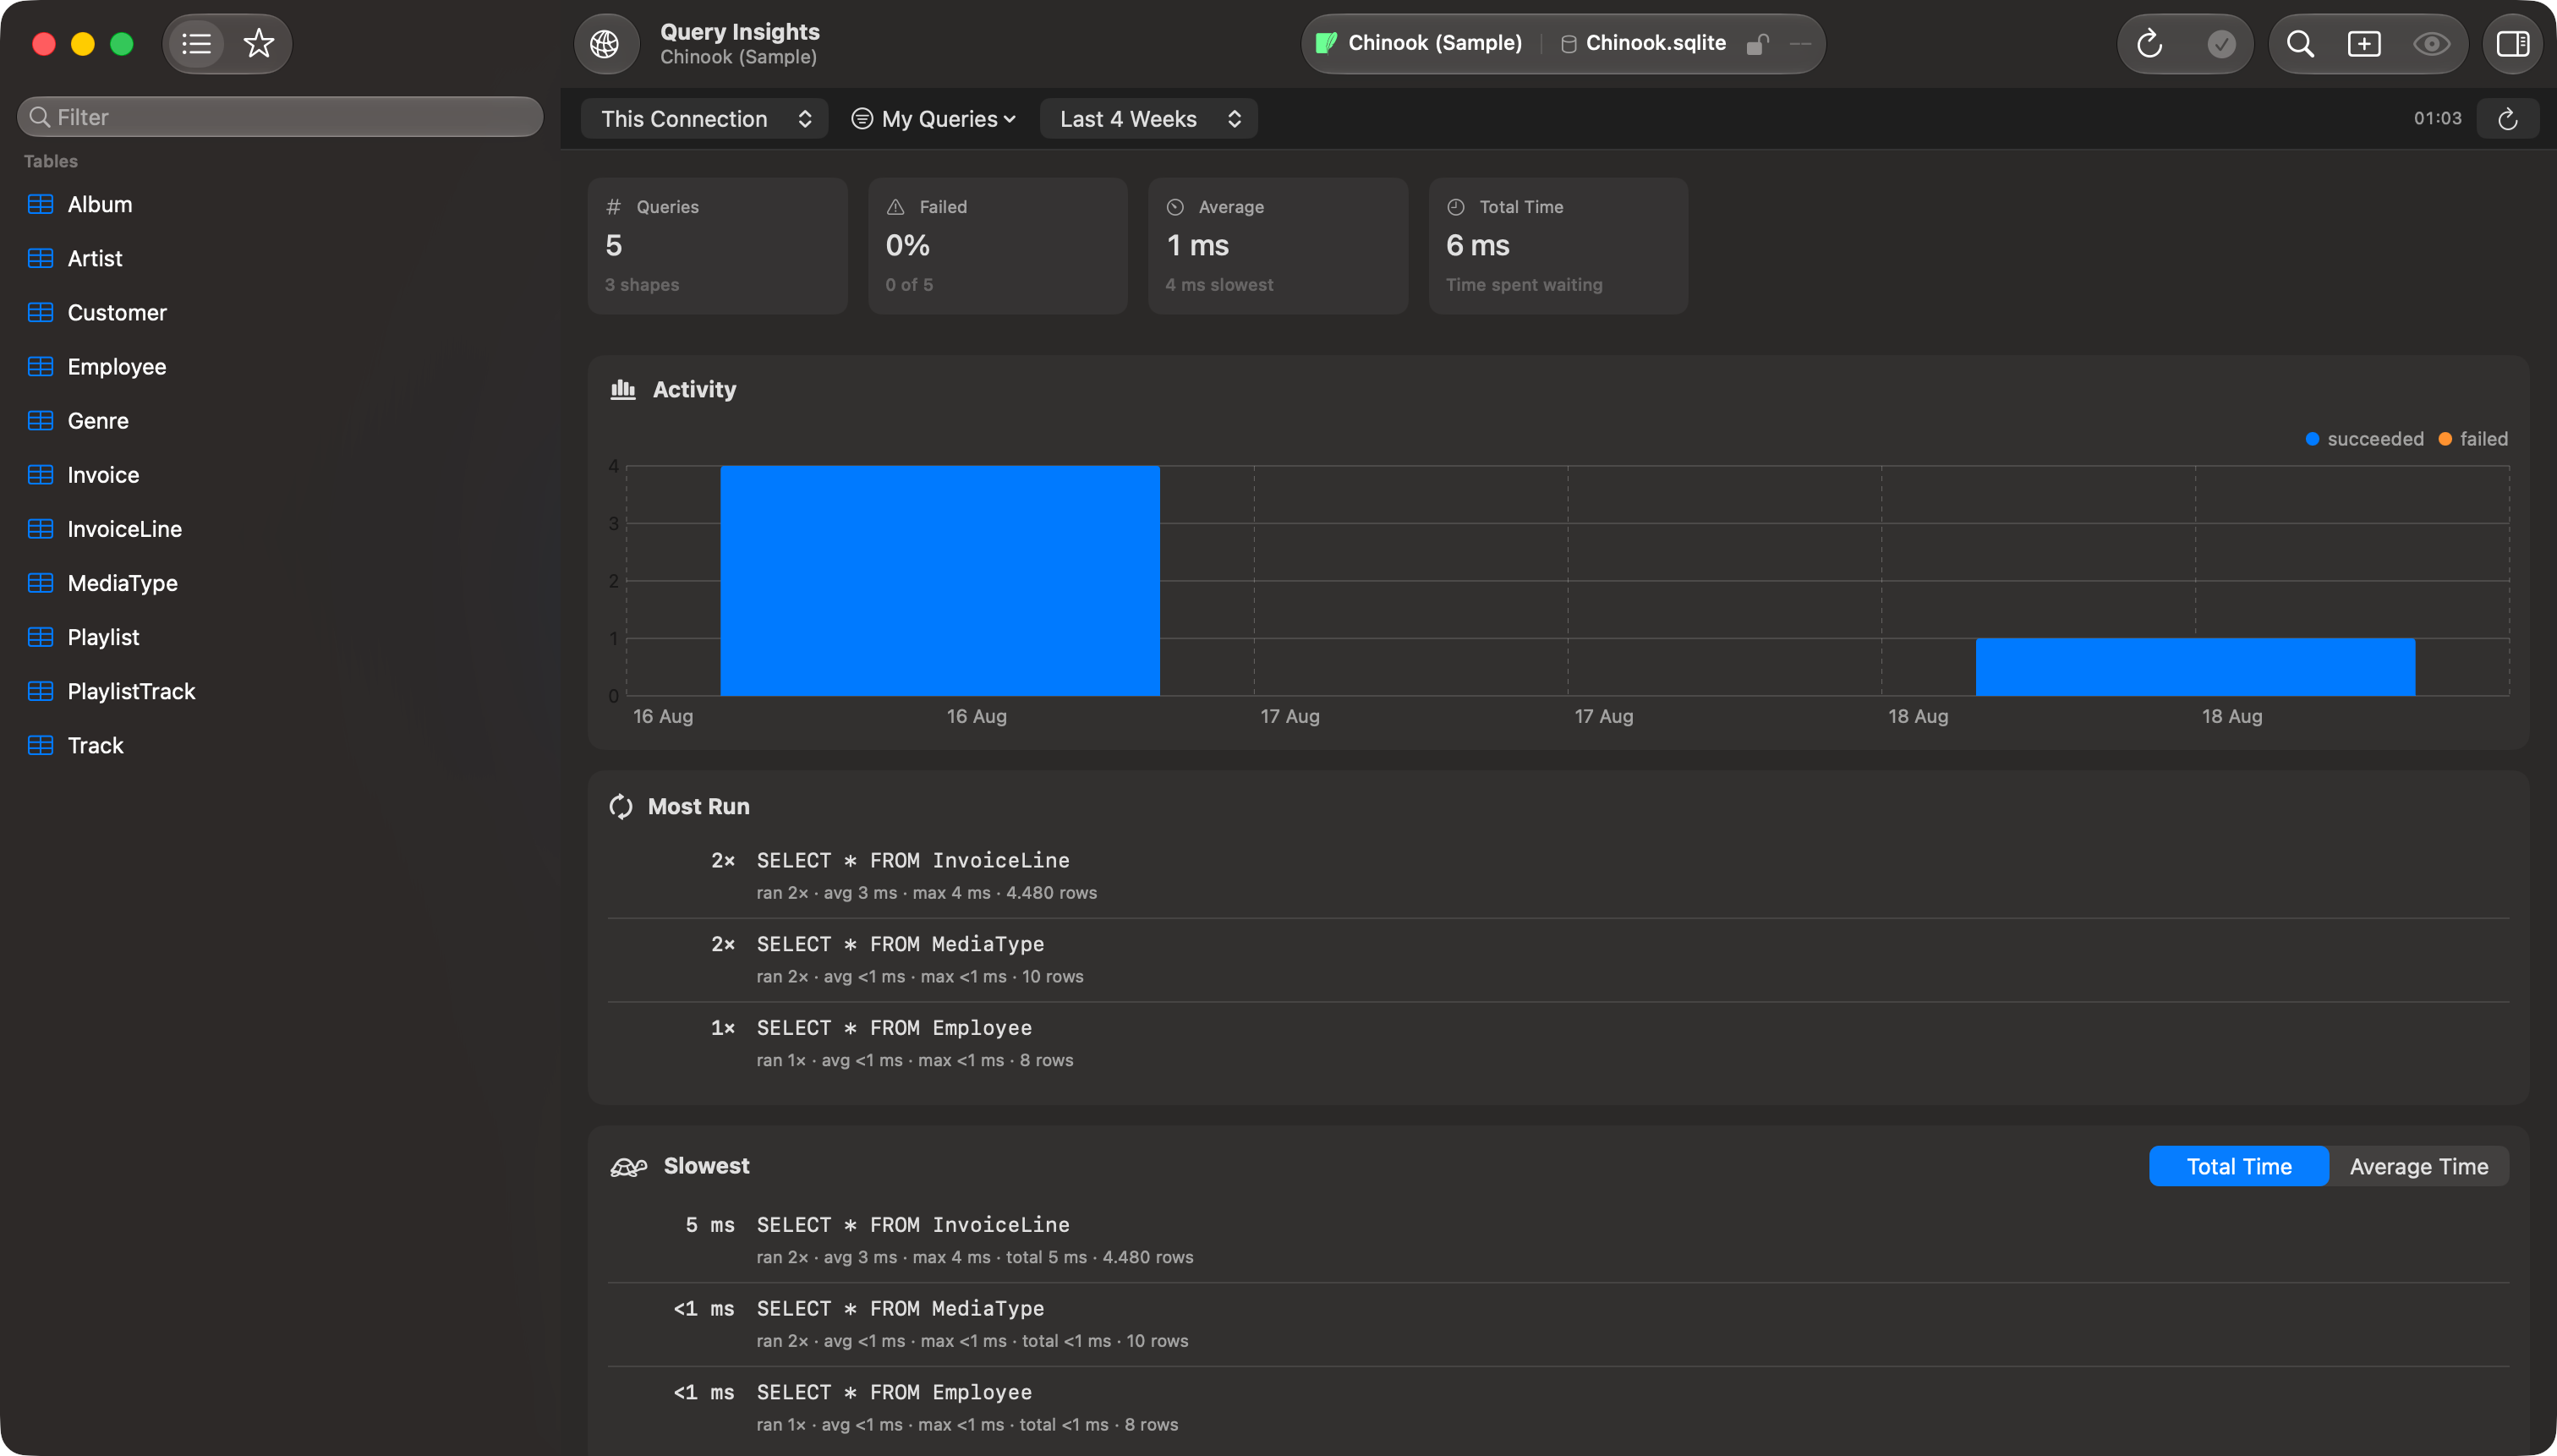Open Slowest MediaType query row
Viewport: 2557px width, 1456px height.
[x=1558, y=1324]
